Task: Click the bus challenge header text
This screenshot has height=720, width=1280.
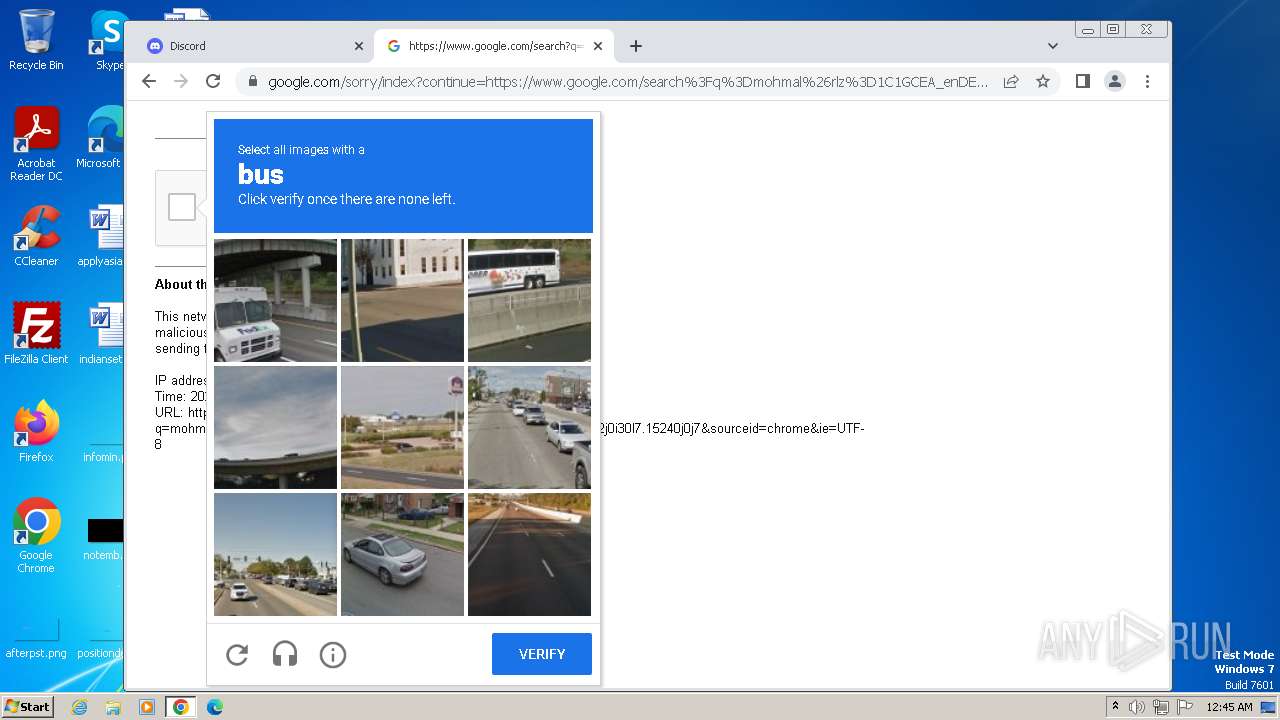Action: (261, 174)
